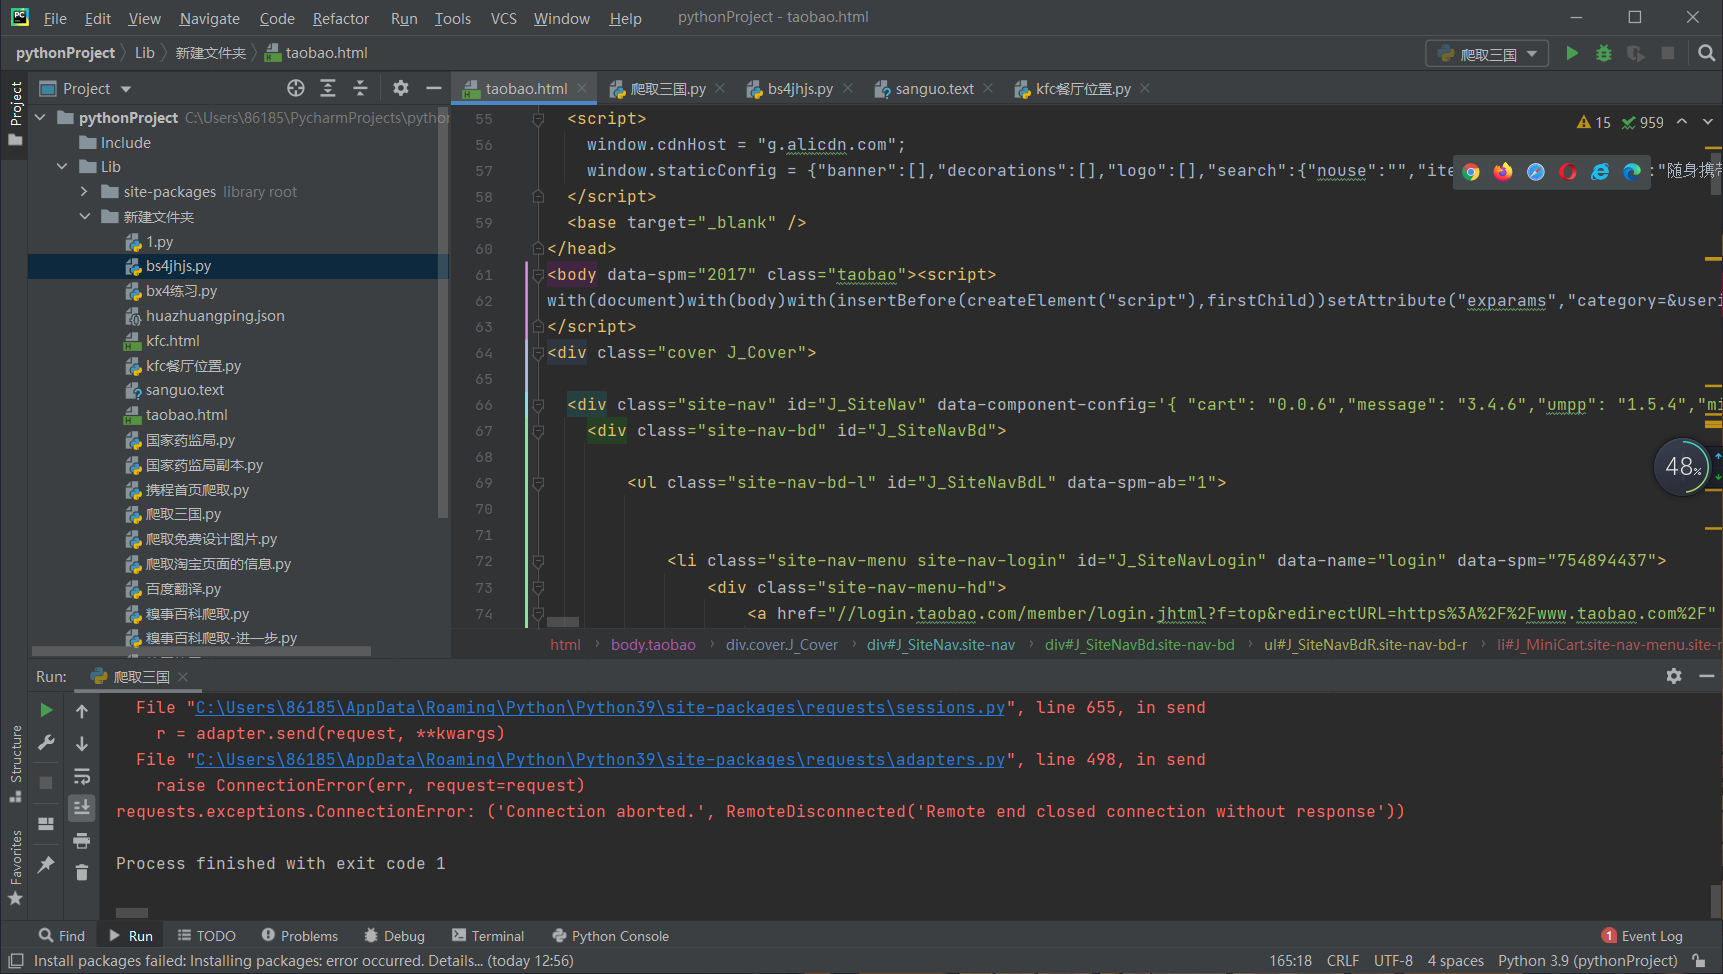This screenshot has height=974, width=1723.
Task: Toggle the Structure tool window
Action: (15, 764)
